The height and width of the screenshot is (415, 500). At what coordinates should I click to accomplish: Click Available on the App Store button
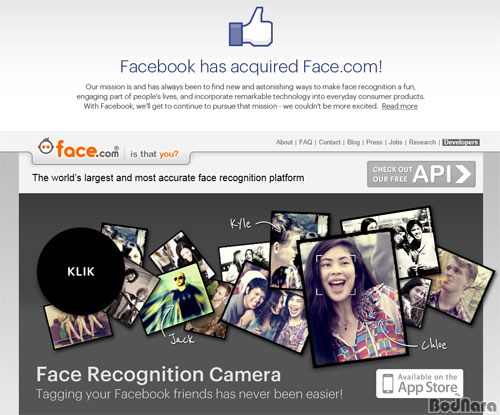pyautogui.click(x=420, y=383)
